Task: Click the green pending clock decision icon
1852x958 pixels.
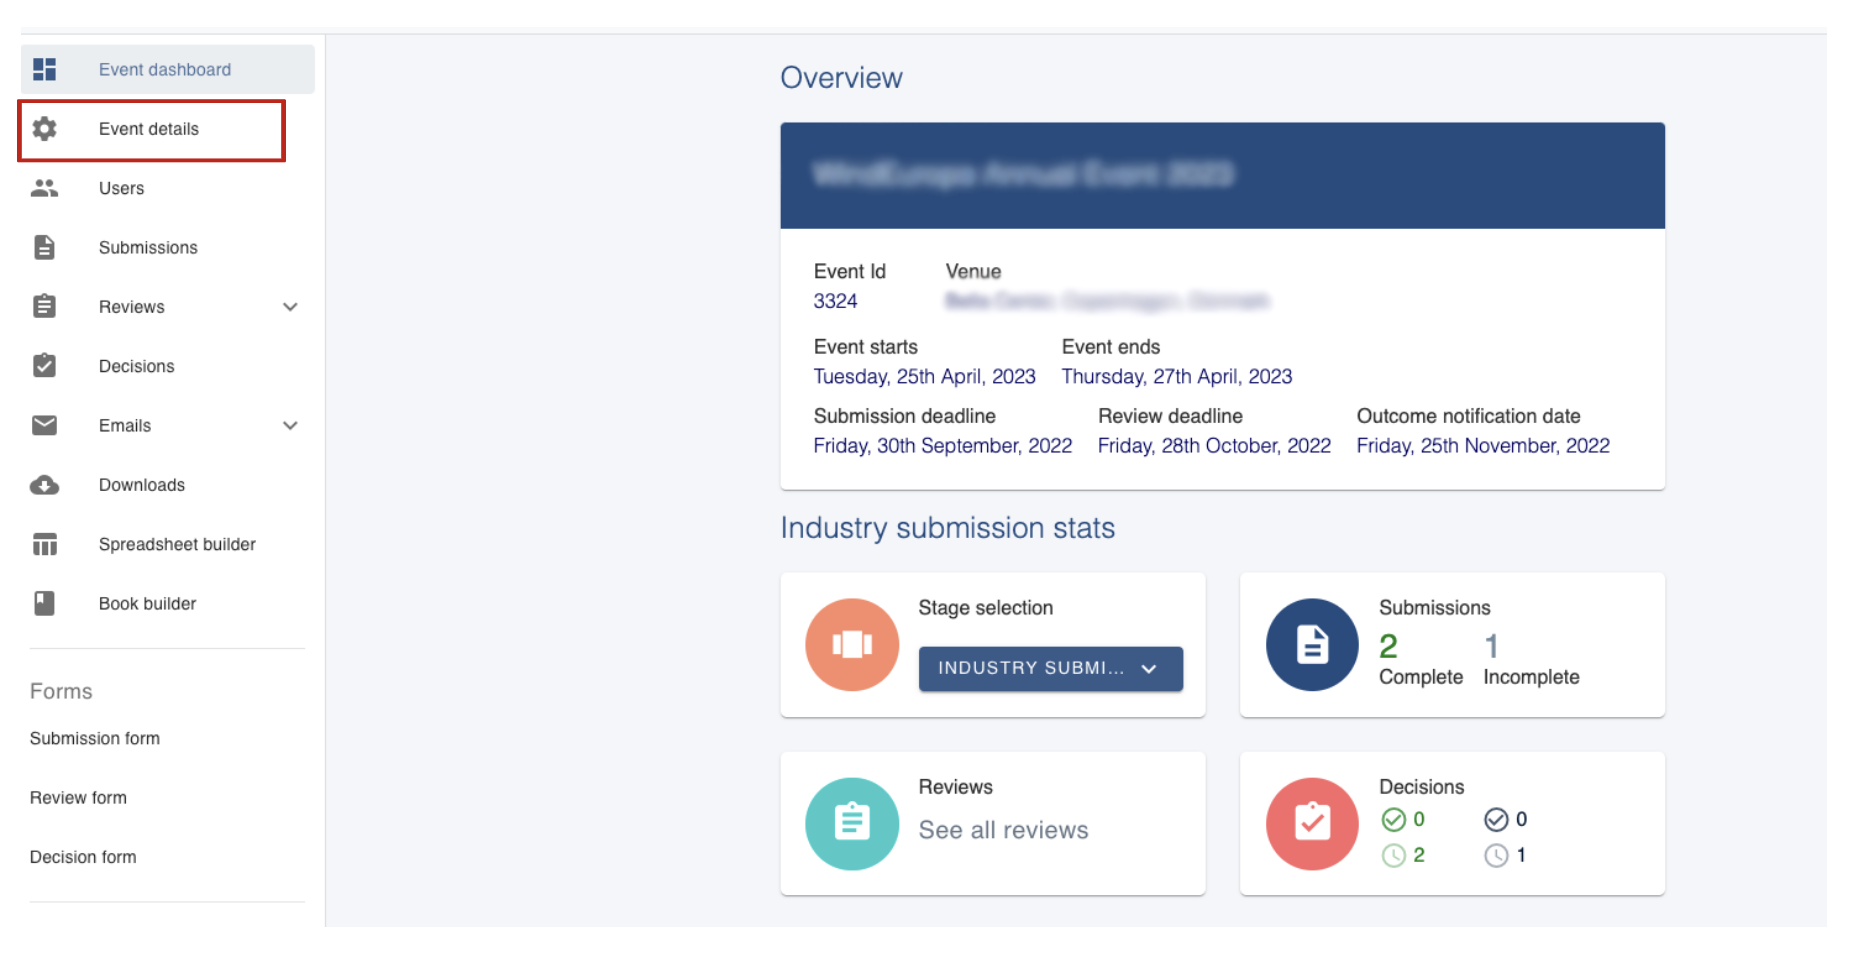Action: click(x=1393, y=855)
